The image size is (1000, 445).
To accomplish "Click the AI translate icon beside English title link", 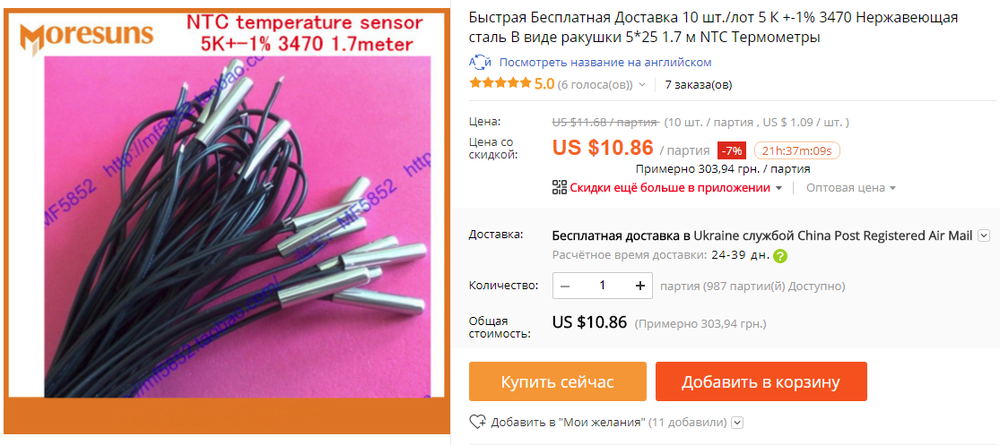I will click(x=480, y=62).
